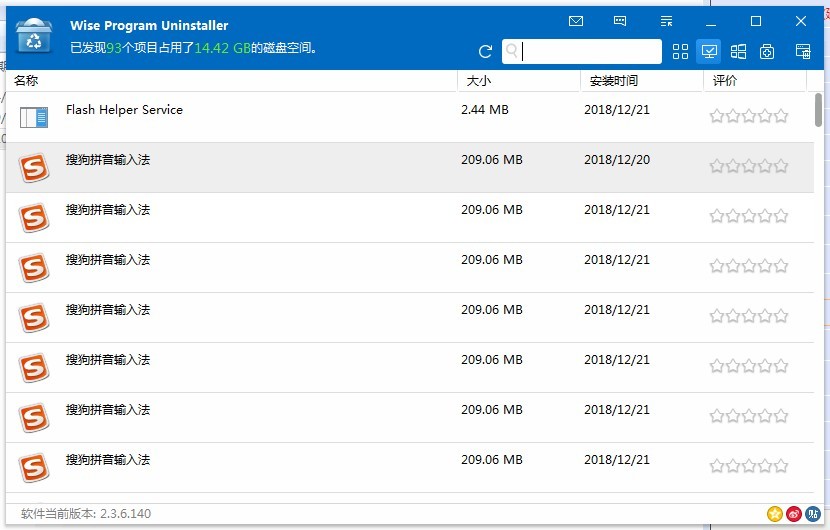Image resolution: width=830 pixels, height=530 pixels.
Task: Maximize the Wise Program Uninstaller window
Action: click(x=756, y=21)
